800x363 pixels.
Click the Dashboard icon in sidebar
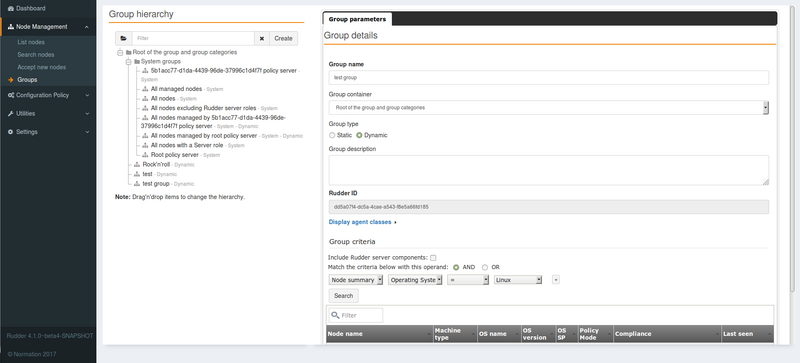11,9
